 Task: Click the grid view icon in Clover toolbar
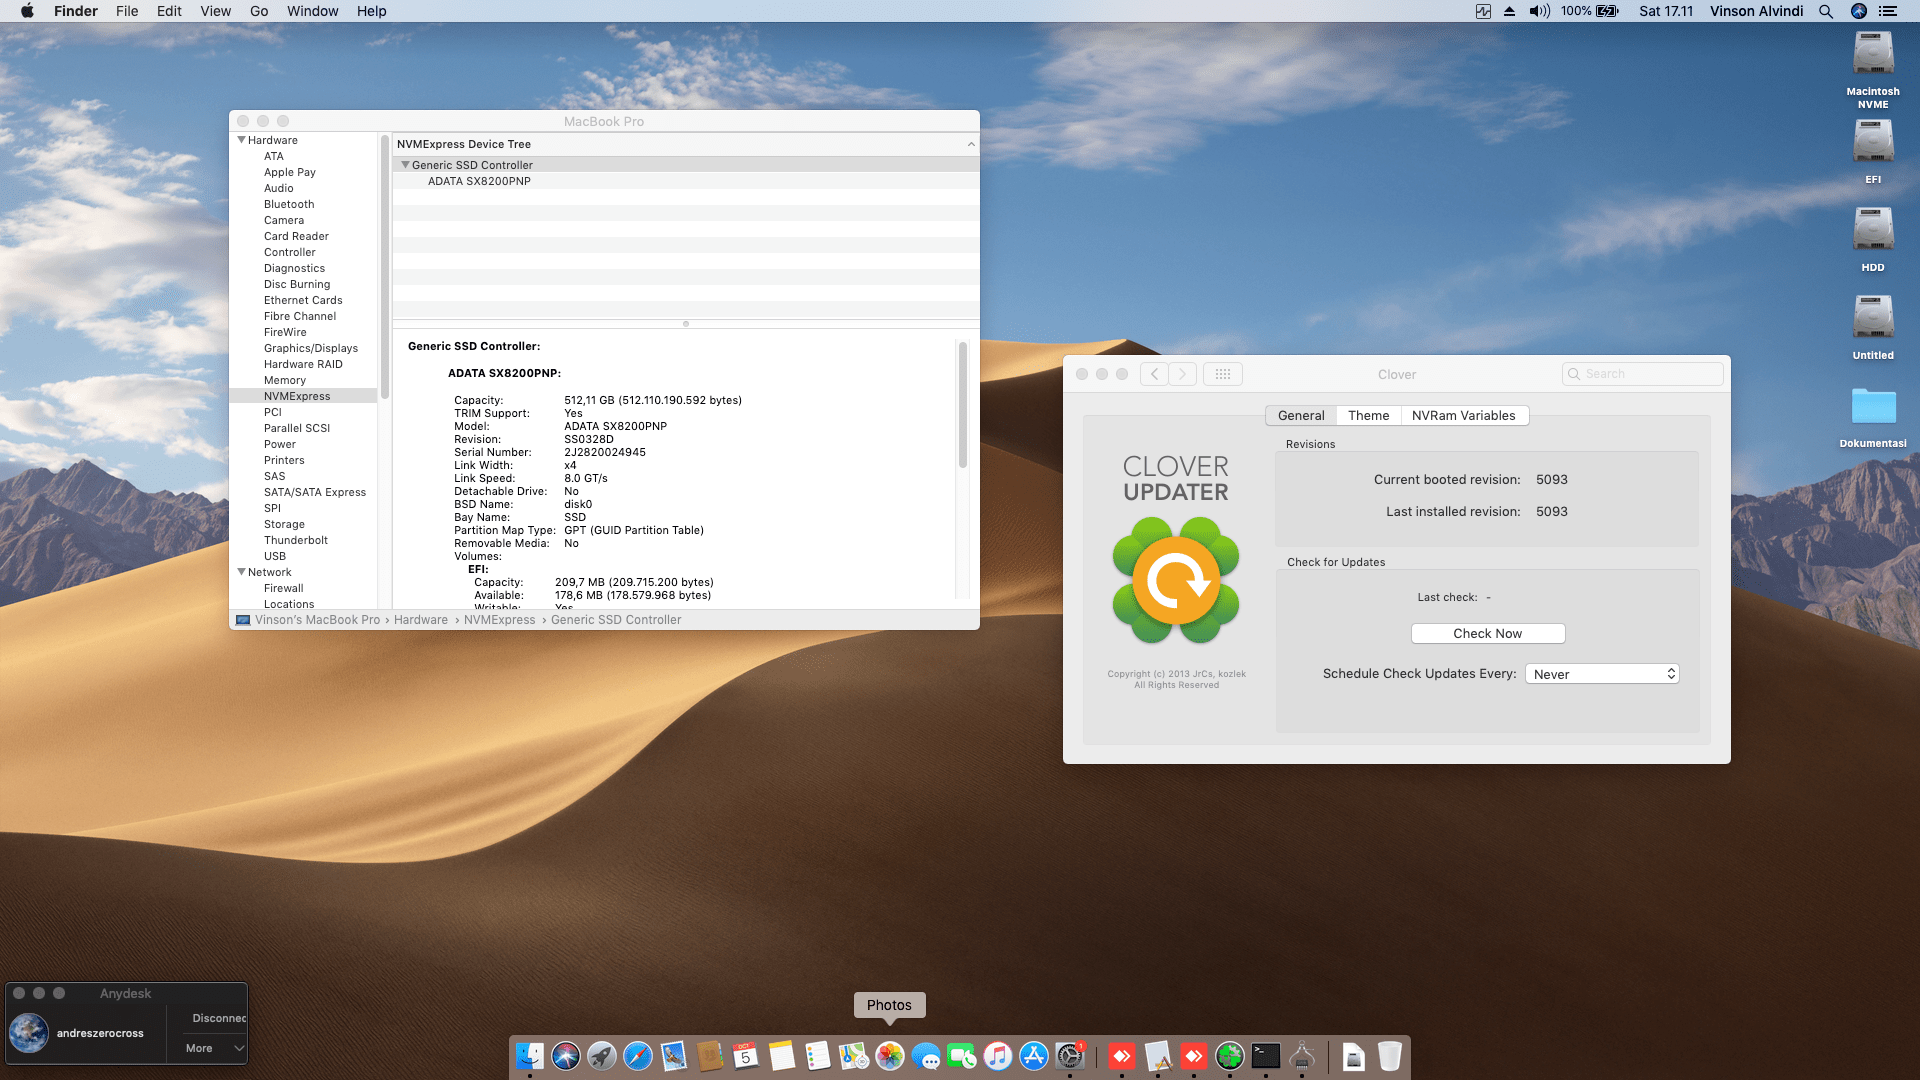[1222, 373]
